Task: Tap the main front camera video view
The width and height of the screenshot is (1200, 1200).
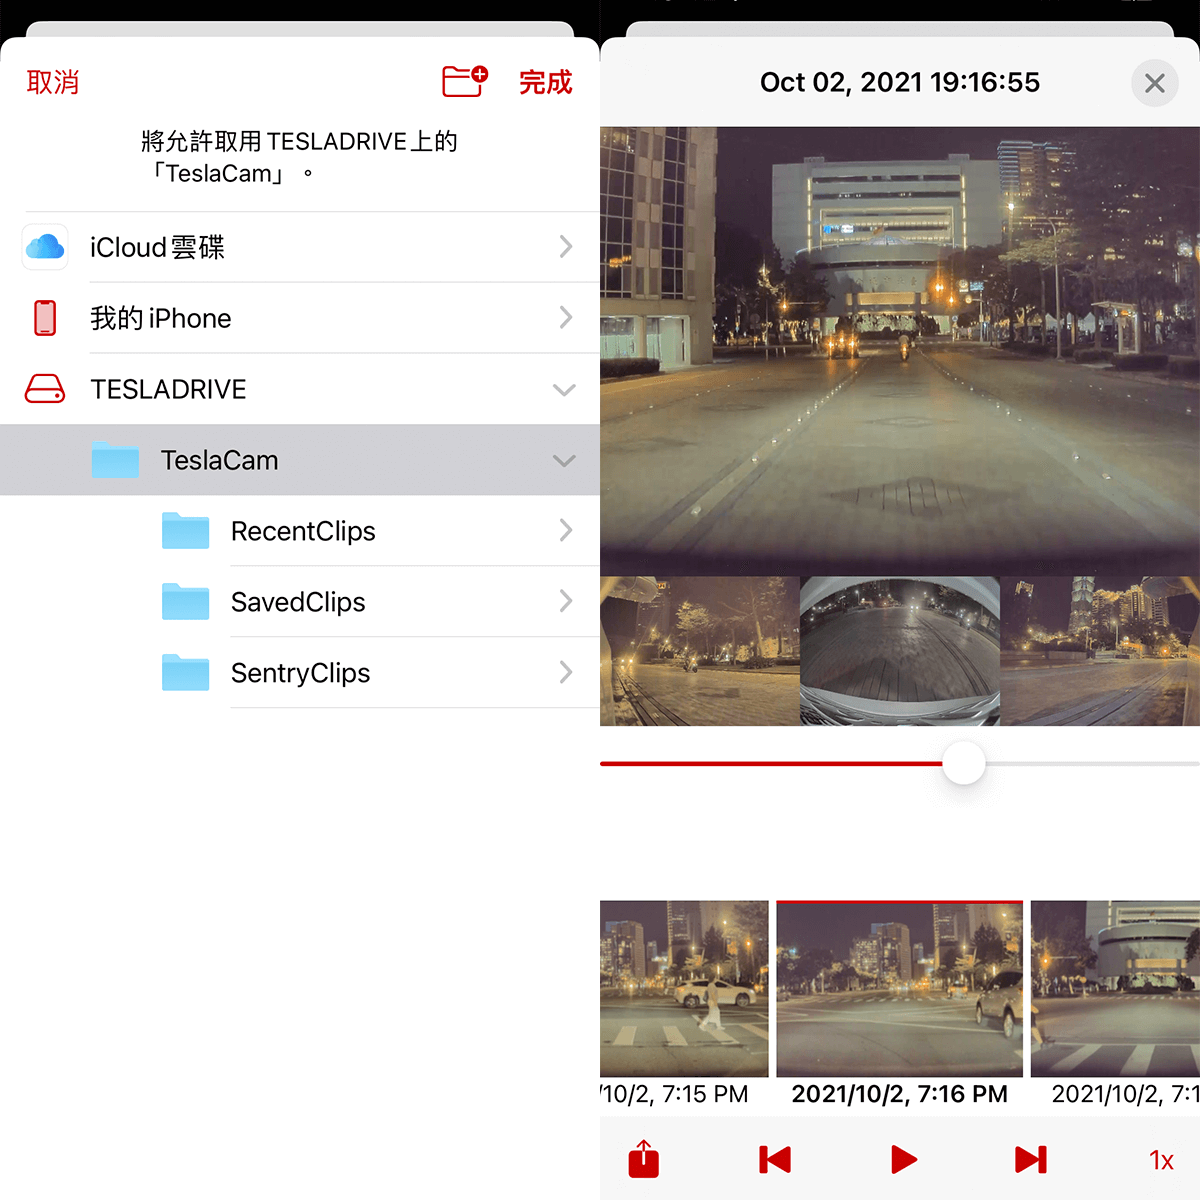Action: [x=900, y=350]
